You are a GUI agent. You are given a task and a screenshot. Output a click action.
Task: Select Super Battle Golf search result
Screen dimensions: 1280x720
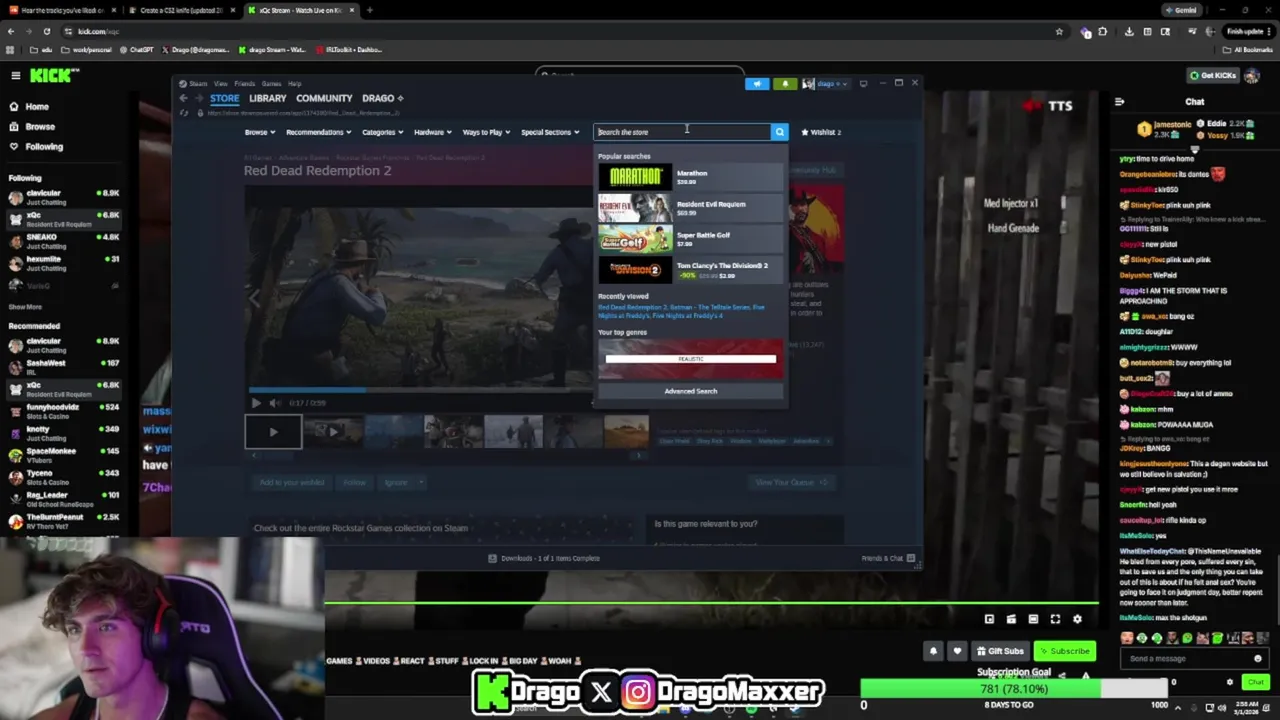point(690,239)
